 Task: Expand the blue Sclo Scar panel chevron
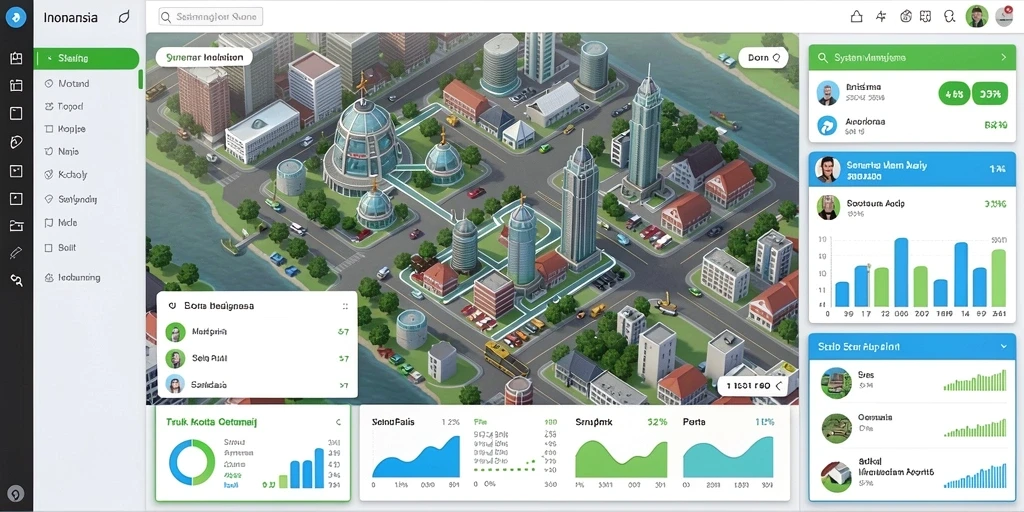[1004, 346]
